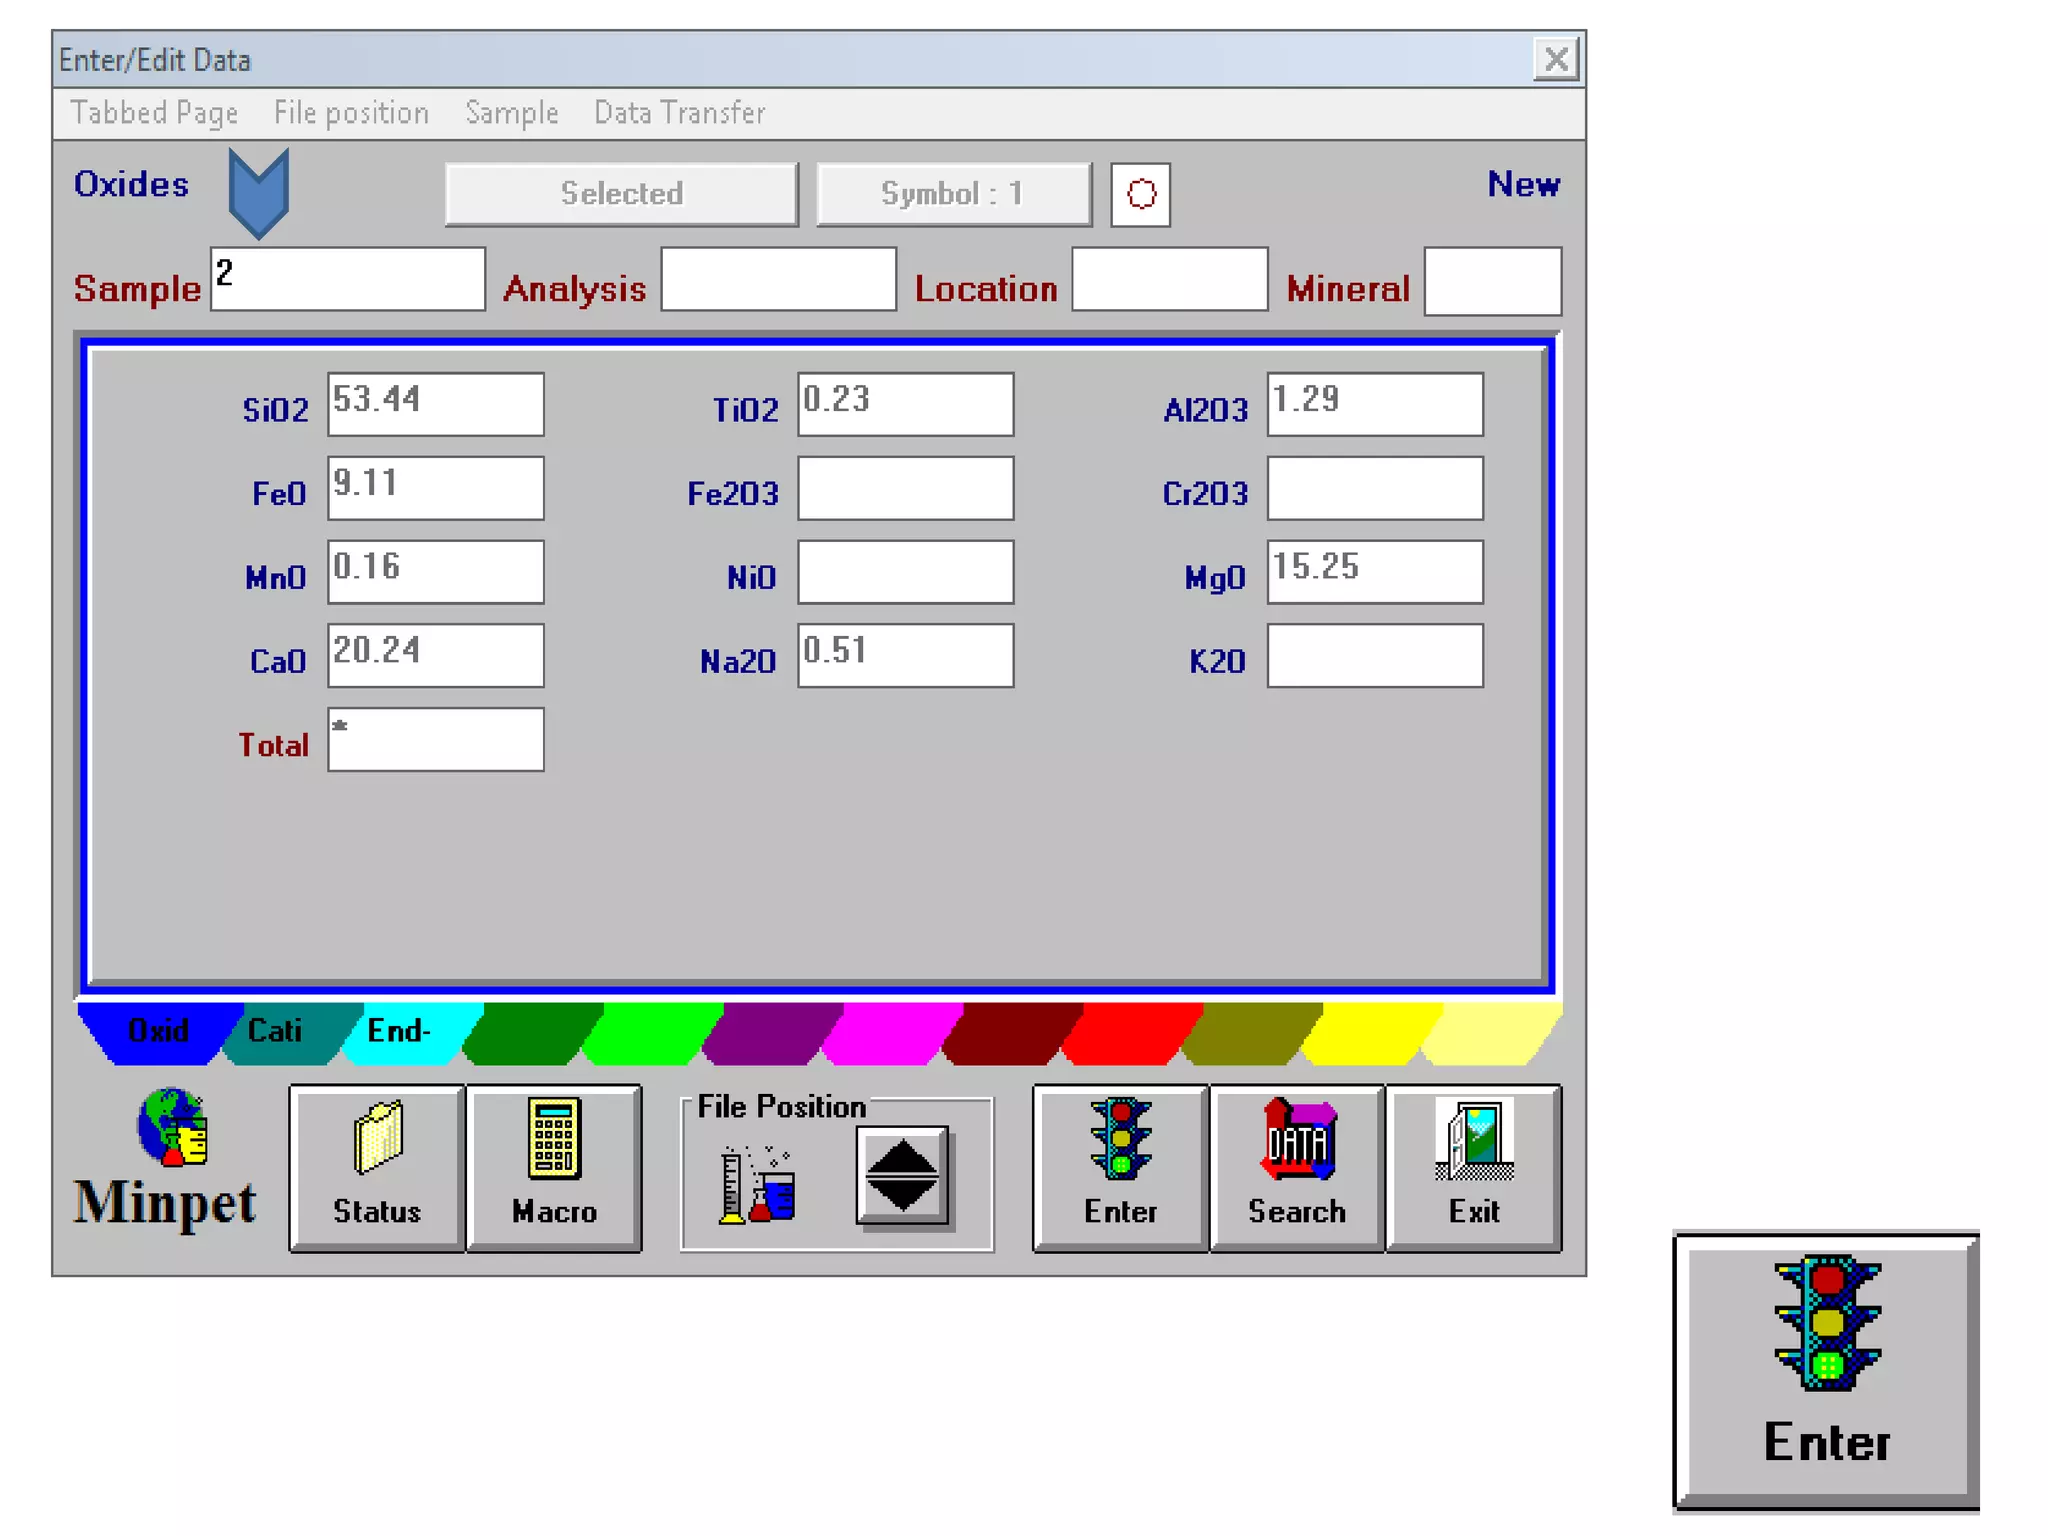2048x1536 pixels.
Task: Switch to the End- tab
Action: 398,1031
